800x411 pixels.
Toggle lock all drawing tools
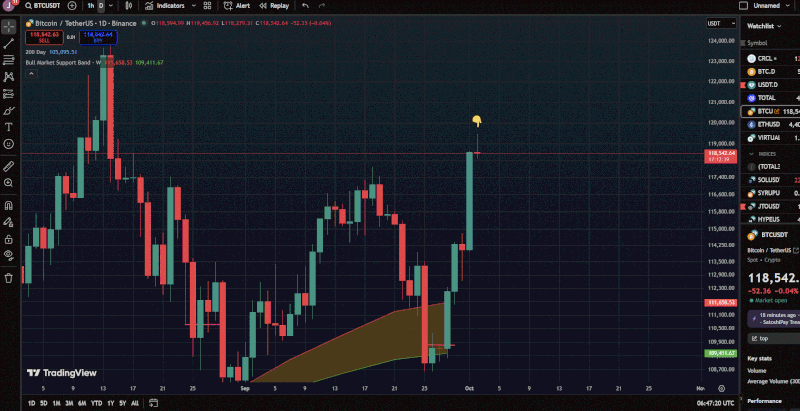pos(9,239)
